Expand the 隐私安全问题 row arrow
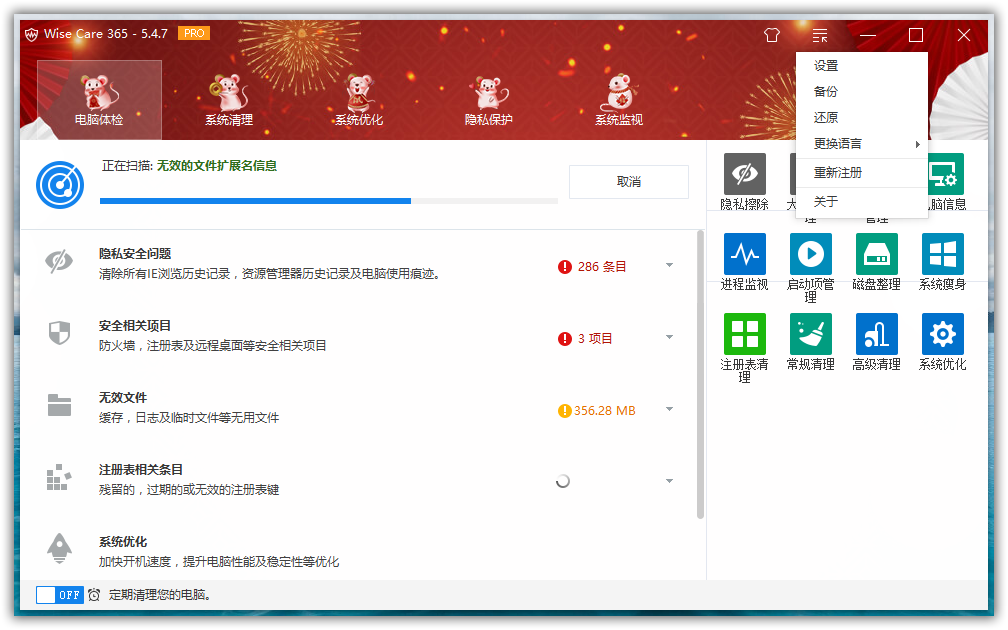Viewport: 1008px width, 630px height. (669, 266)
